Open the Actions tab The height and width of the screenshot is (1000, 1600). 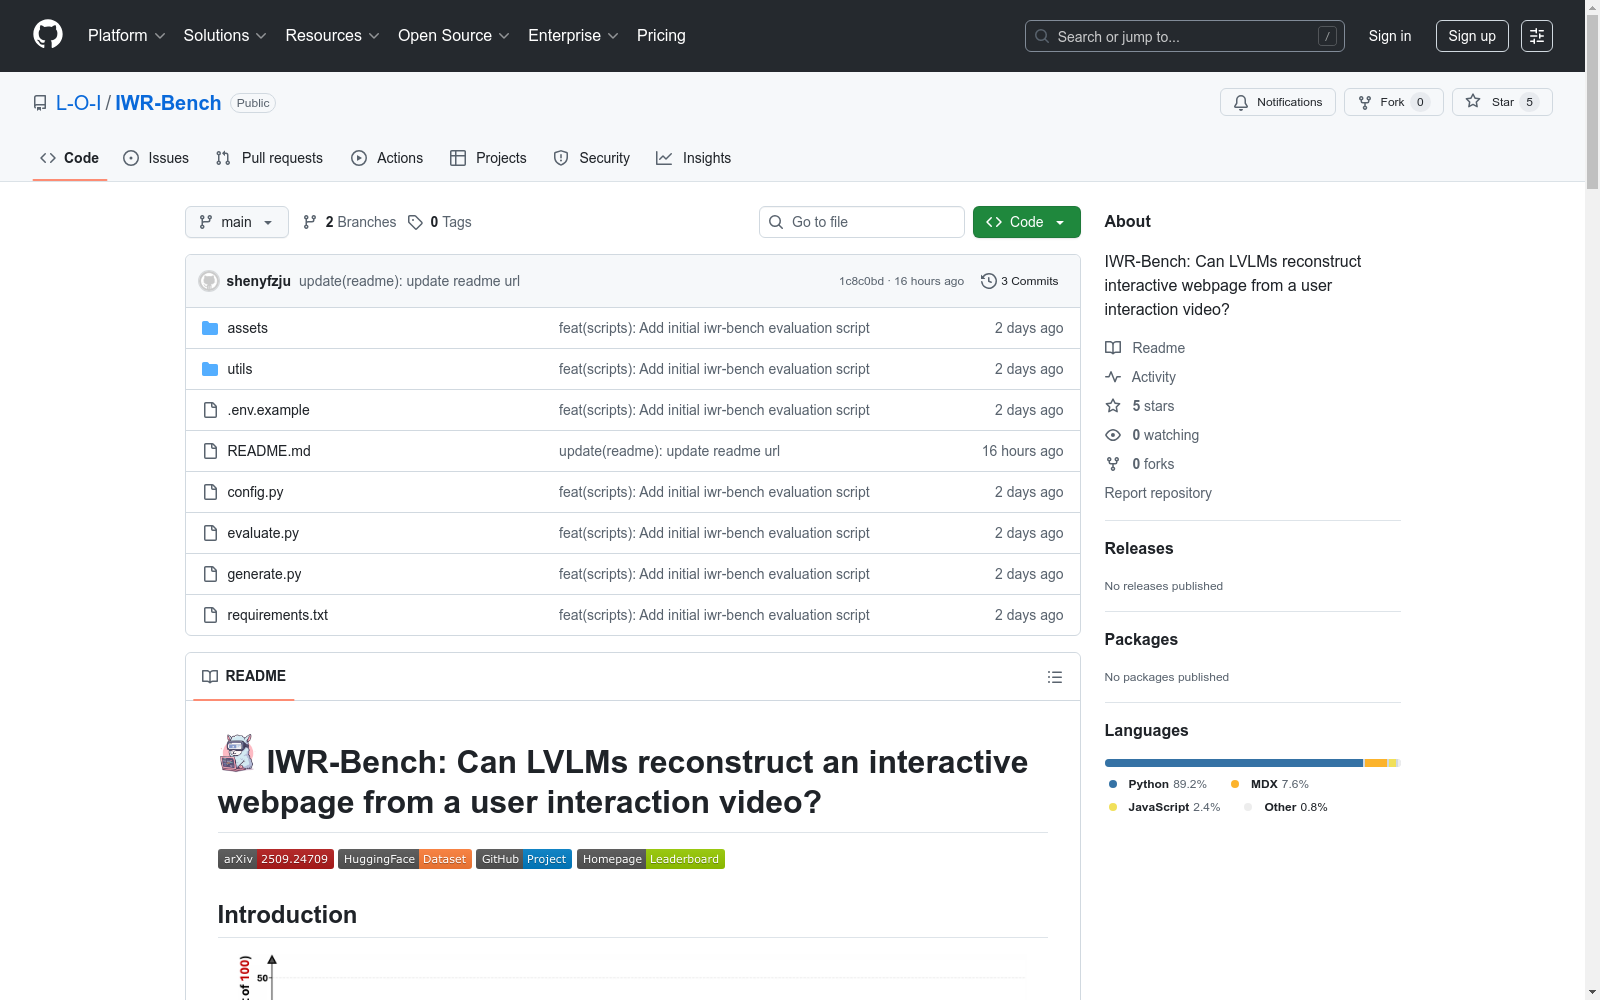[x=387, y=158]
